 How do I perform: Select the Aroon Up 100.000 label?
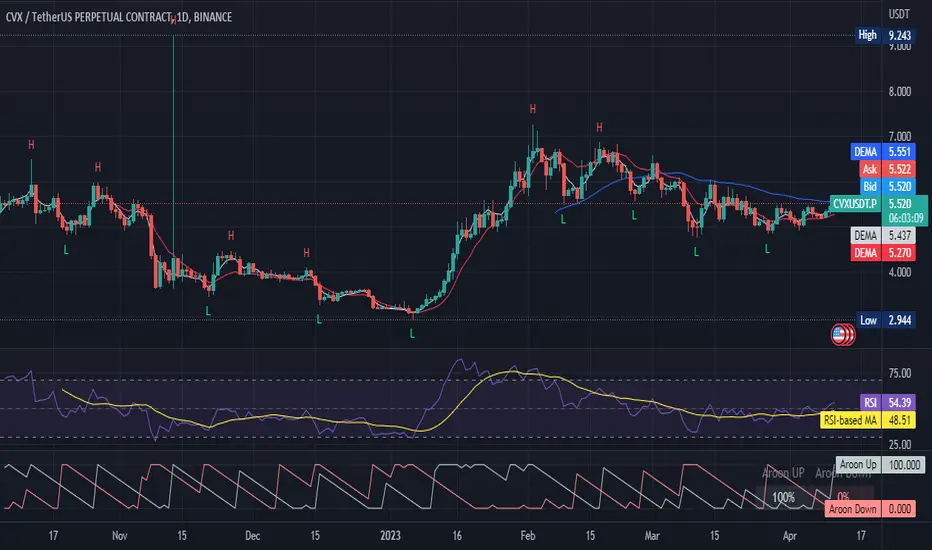pos(880,464)
